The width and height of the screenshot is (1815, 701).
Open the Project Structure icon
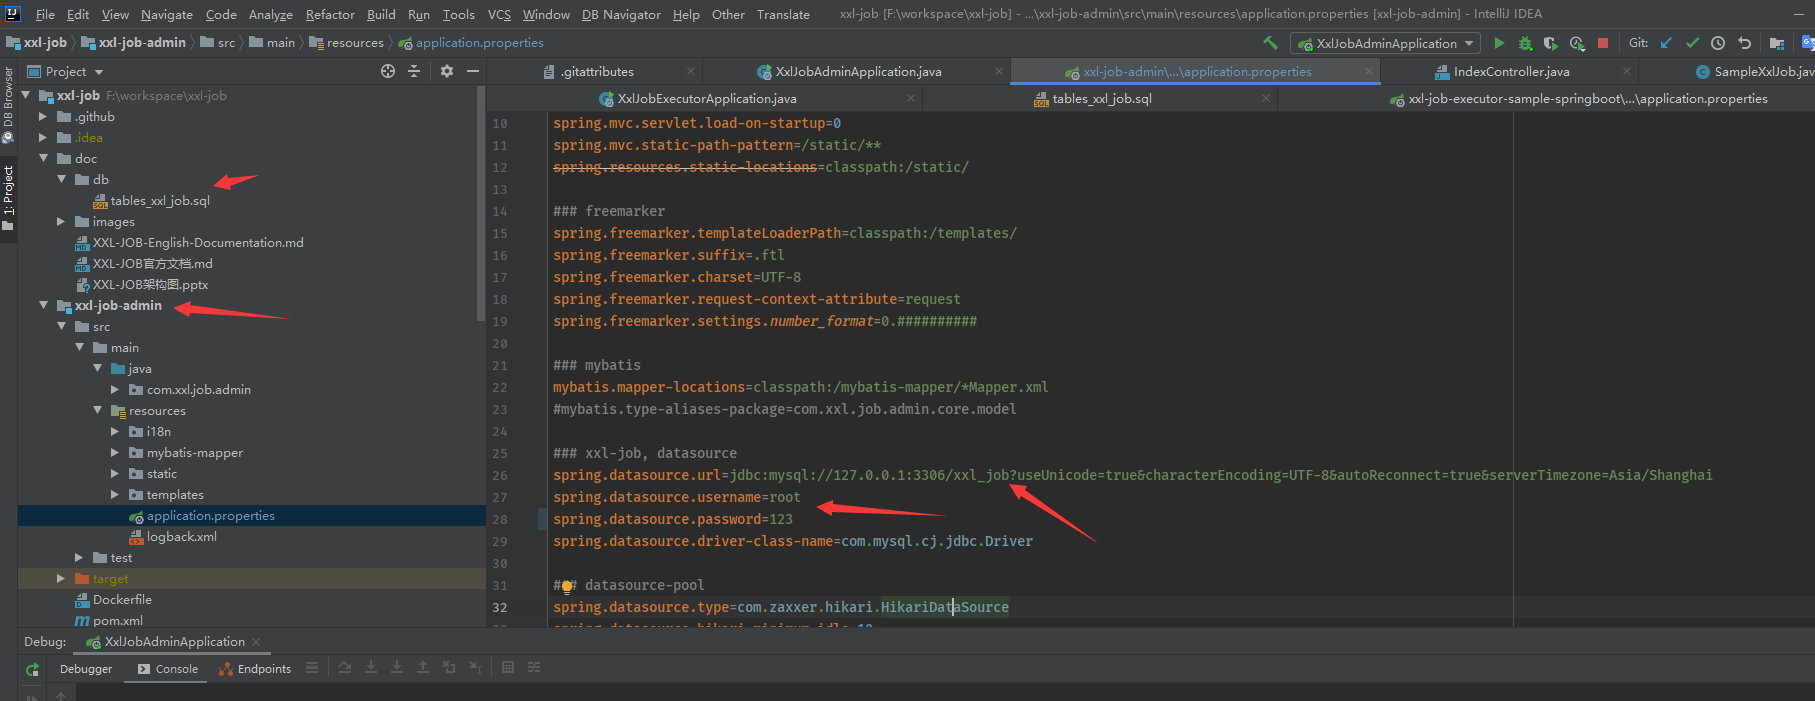click(1777, 43)
